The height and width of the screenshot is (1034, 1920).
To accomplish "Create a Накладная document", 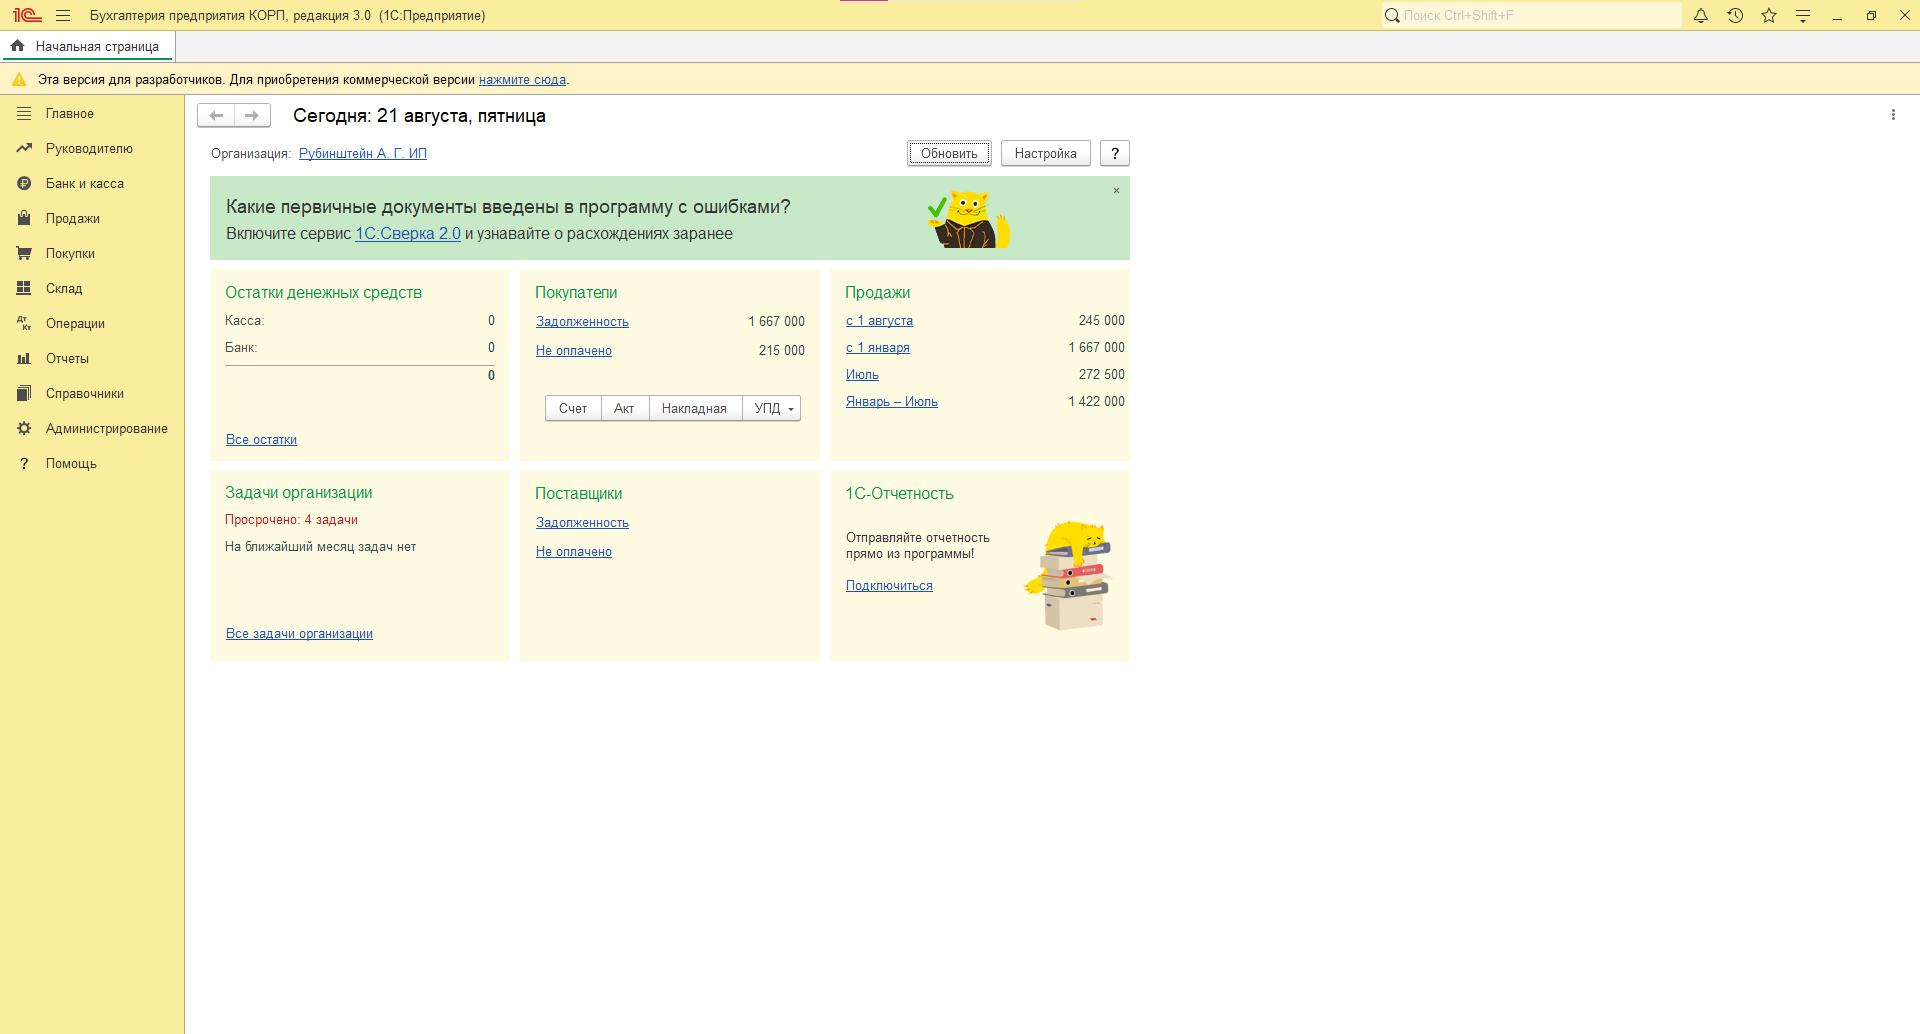I will click(x=695, y=409).
